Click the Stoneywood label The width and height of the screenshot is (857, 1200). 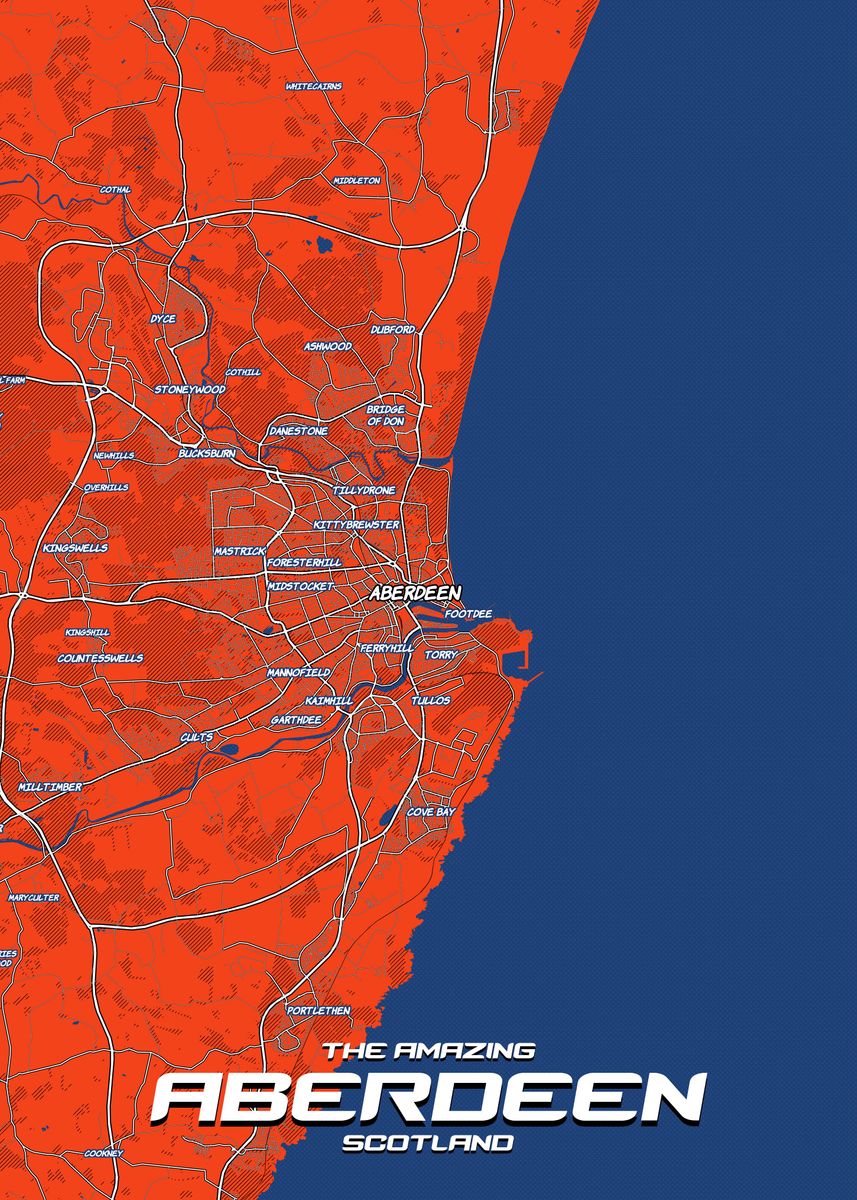pos(189,389)
